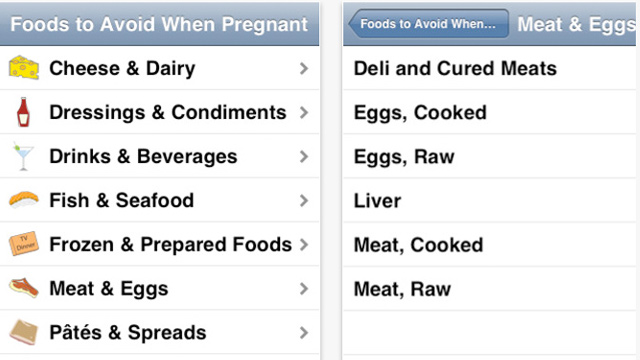Select Deli and Cured Meats
Viewport: 640px width, 360px height.
coord(489,68)
